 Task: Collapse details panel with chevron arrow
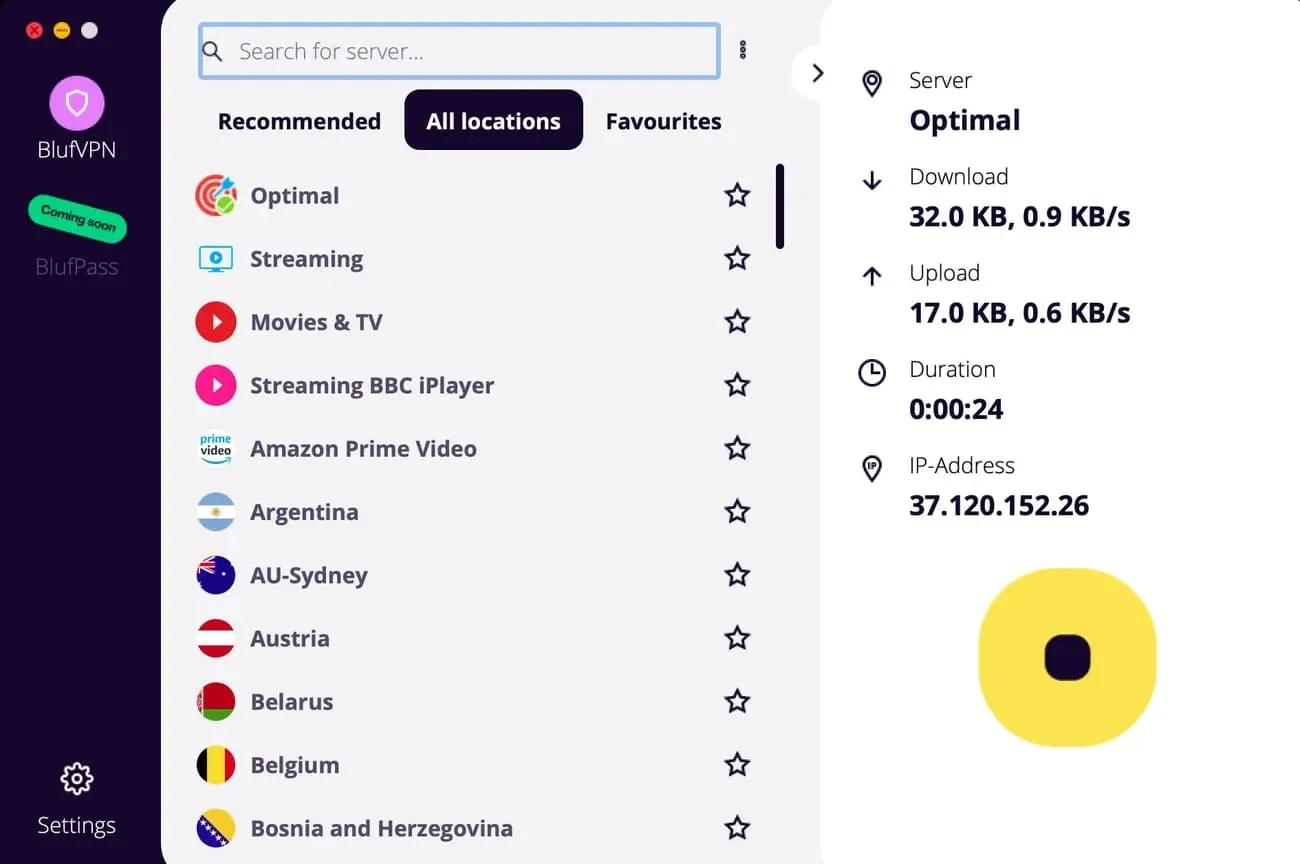(817, 73)
